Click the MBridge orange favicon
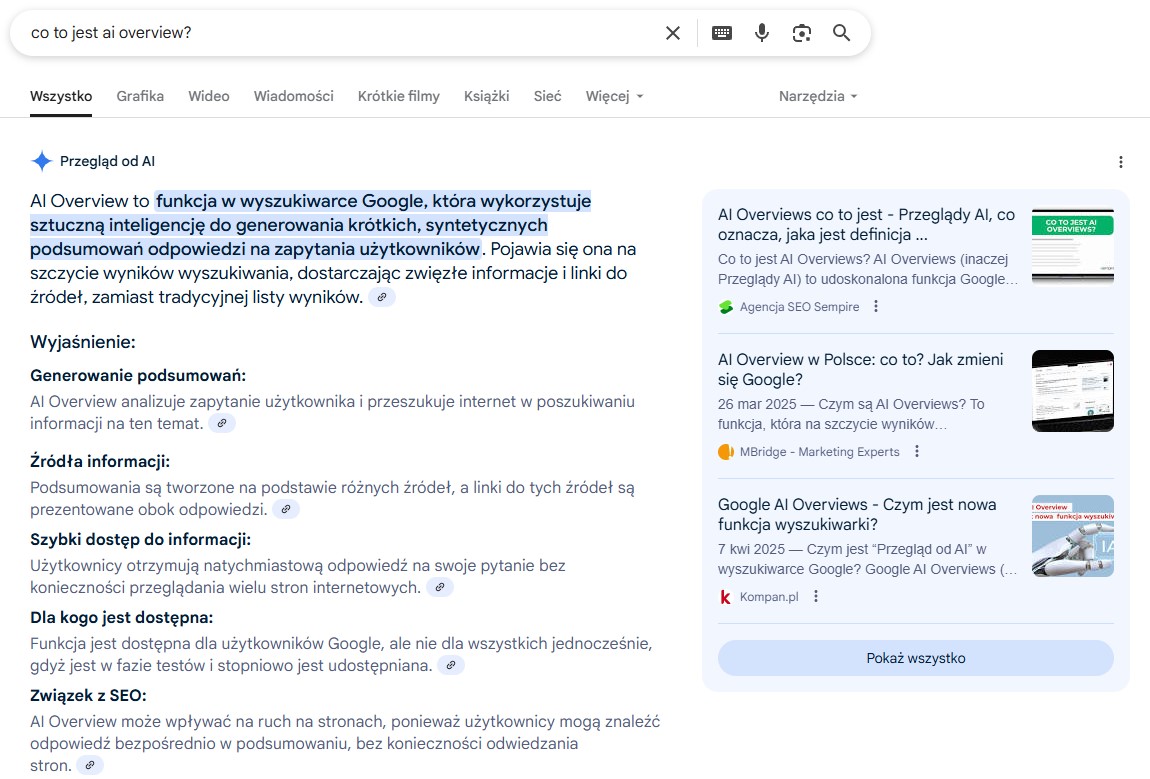The width and height of the screenshot is (1150, 779). (725, 452)
